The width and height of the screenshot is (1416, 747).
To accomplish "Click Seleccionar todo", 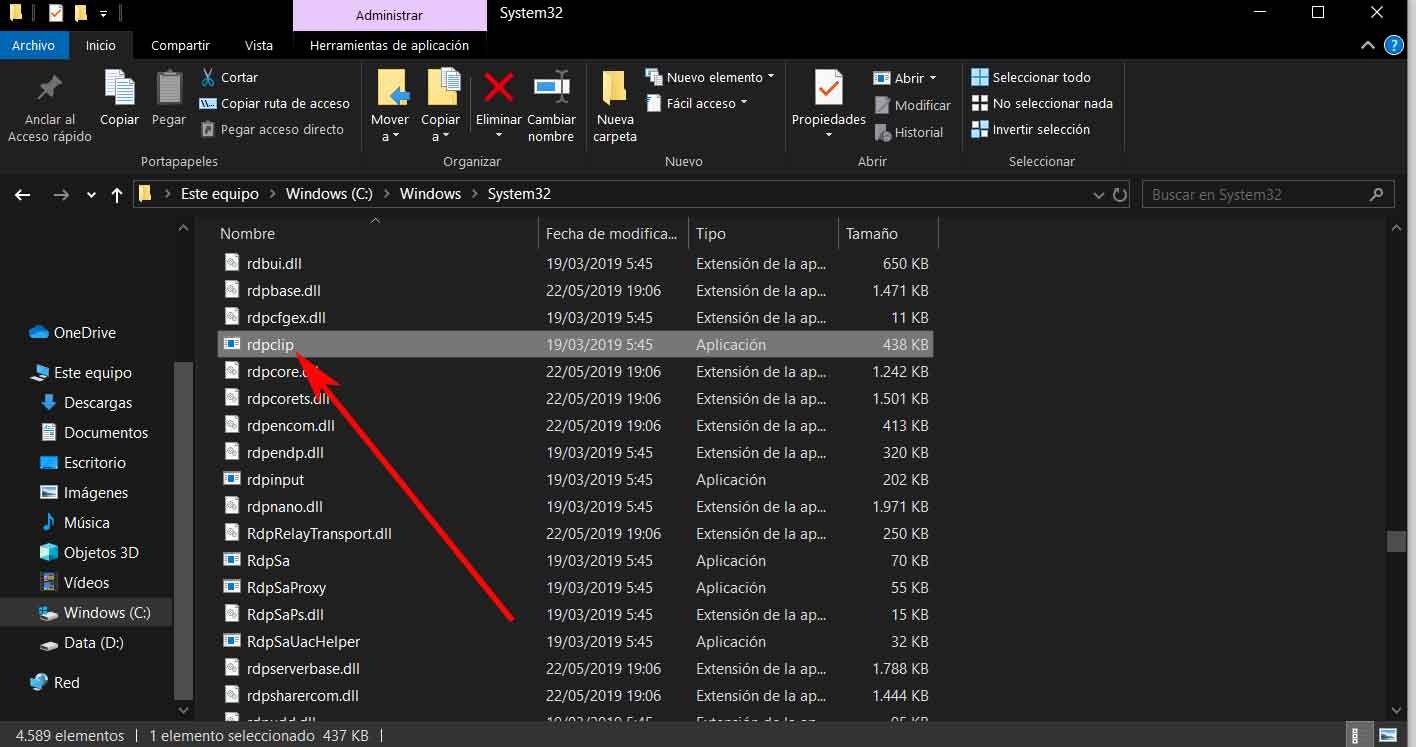I will (x=1031, y=77).
